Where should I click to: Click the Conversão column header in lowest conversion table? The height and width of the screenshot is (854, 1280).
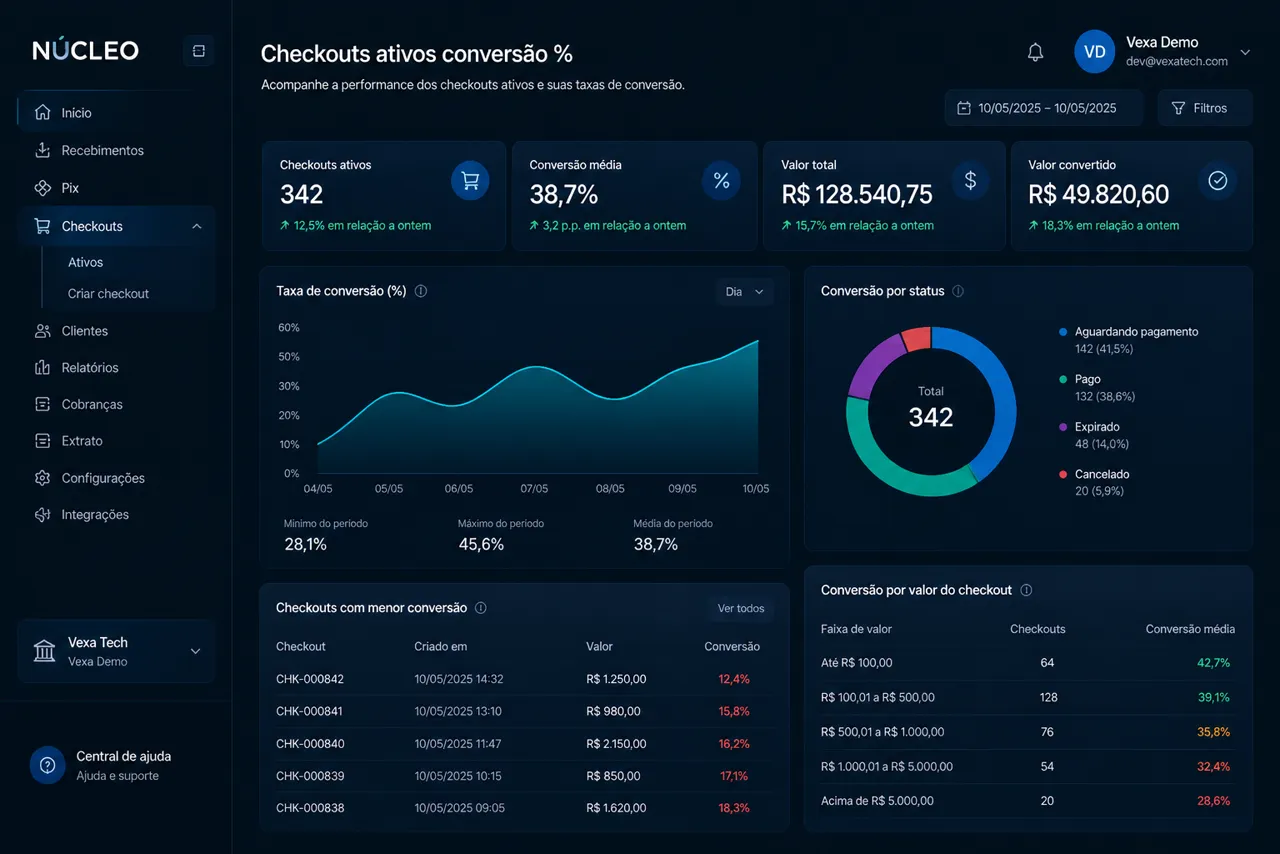(732, 647)
